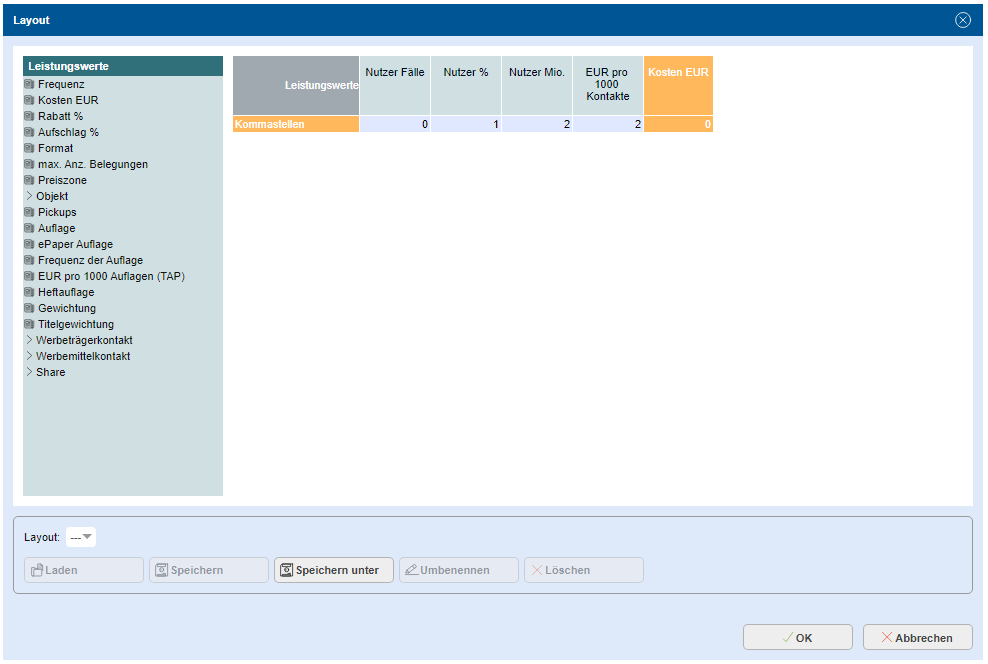Click the icon beside Rabatt %
Screen dimensions: 988x664
tap(29, 117)
